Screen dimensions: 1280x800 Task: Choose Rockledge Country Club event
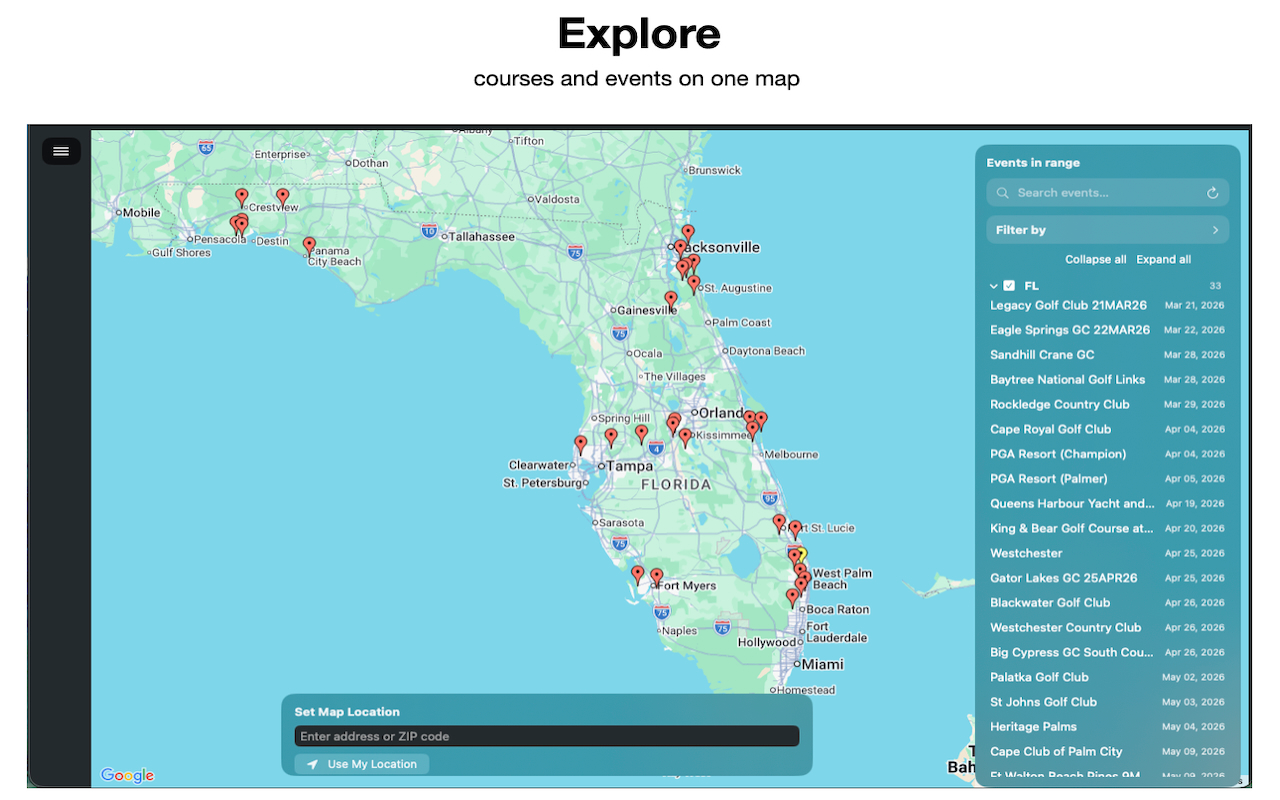[x=1107, y=405]
